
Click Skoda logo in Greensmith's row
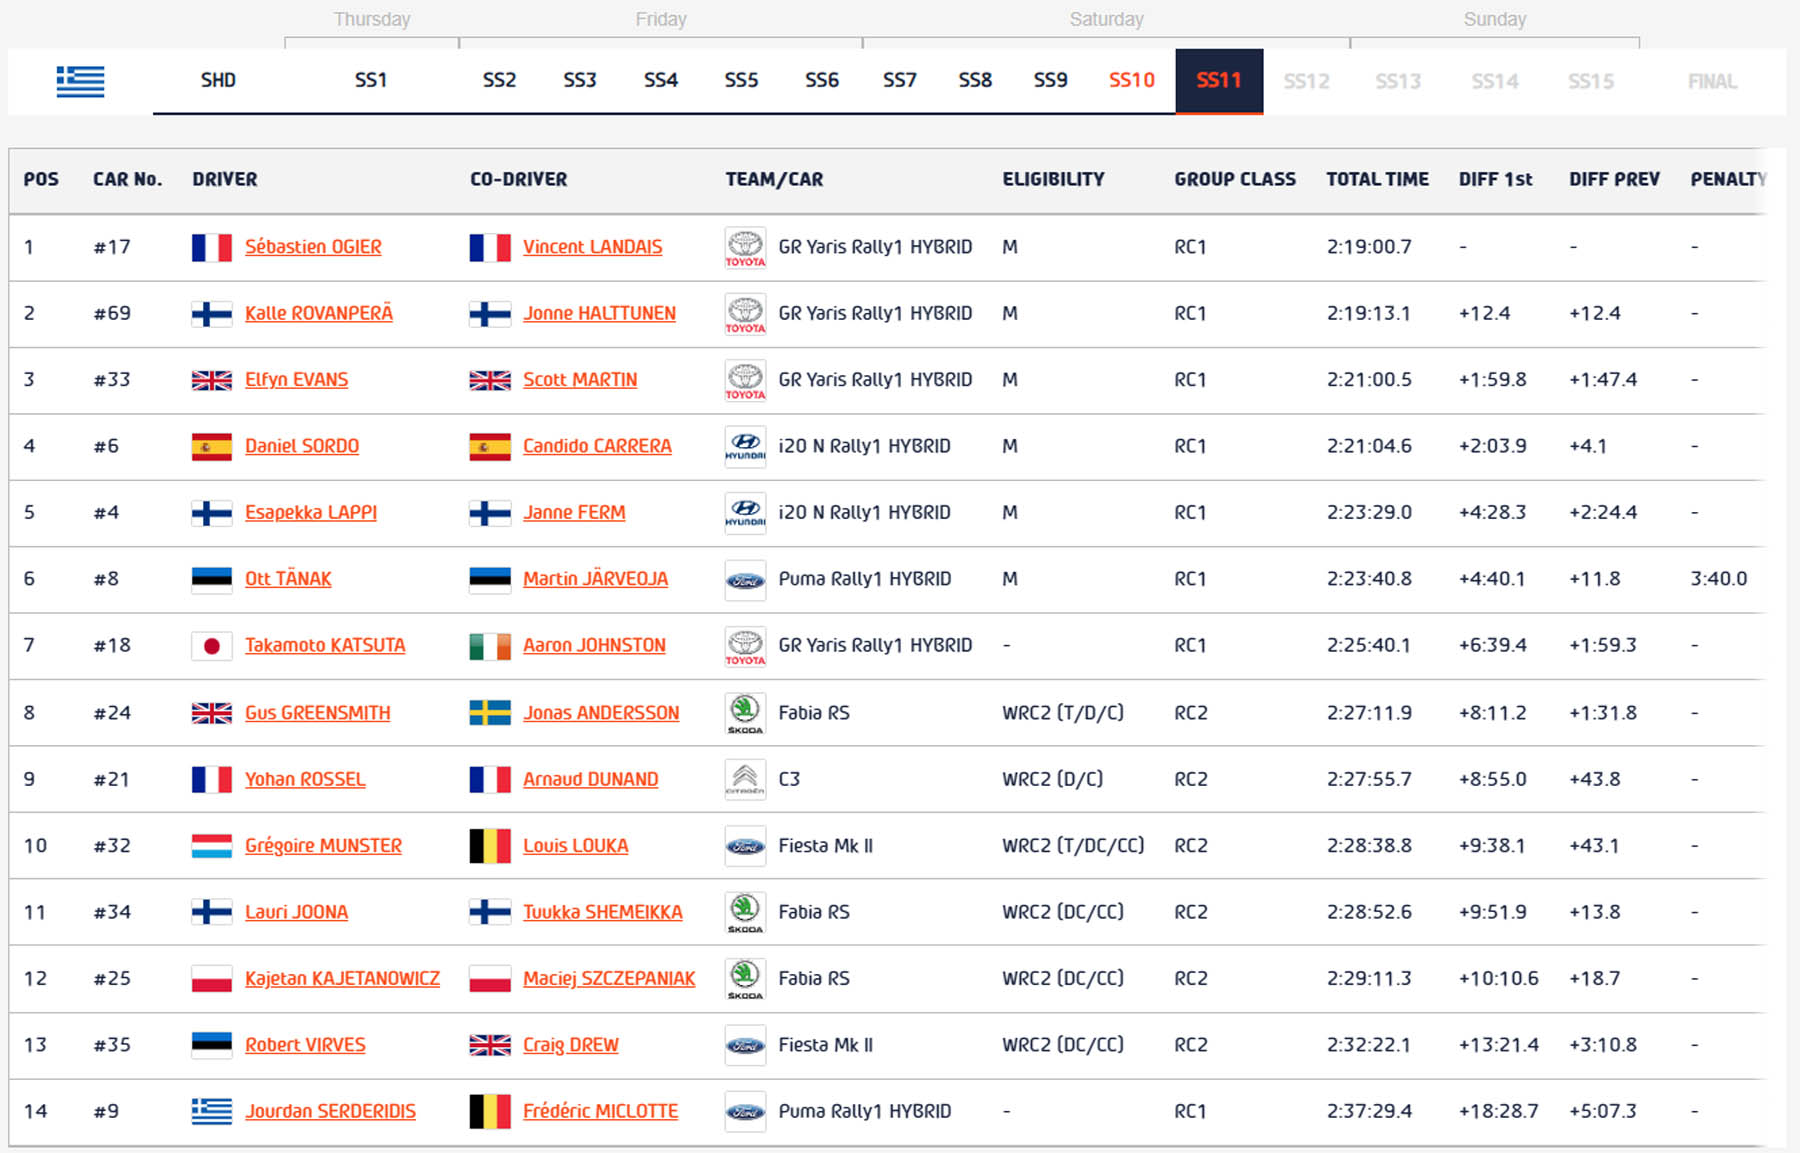(x=745, y=713)
